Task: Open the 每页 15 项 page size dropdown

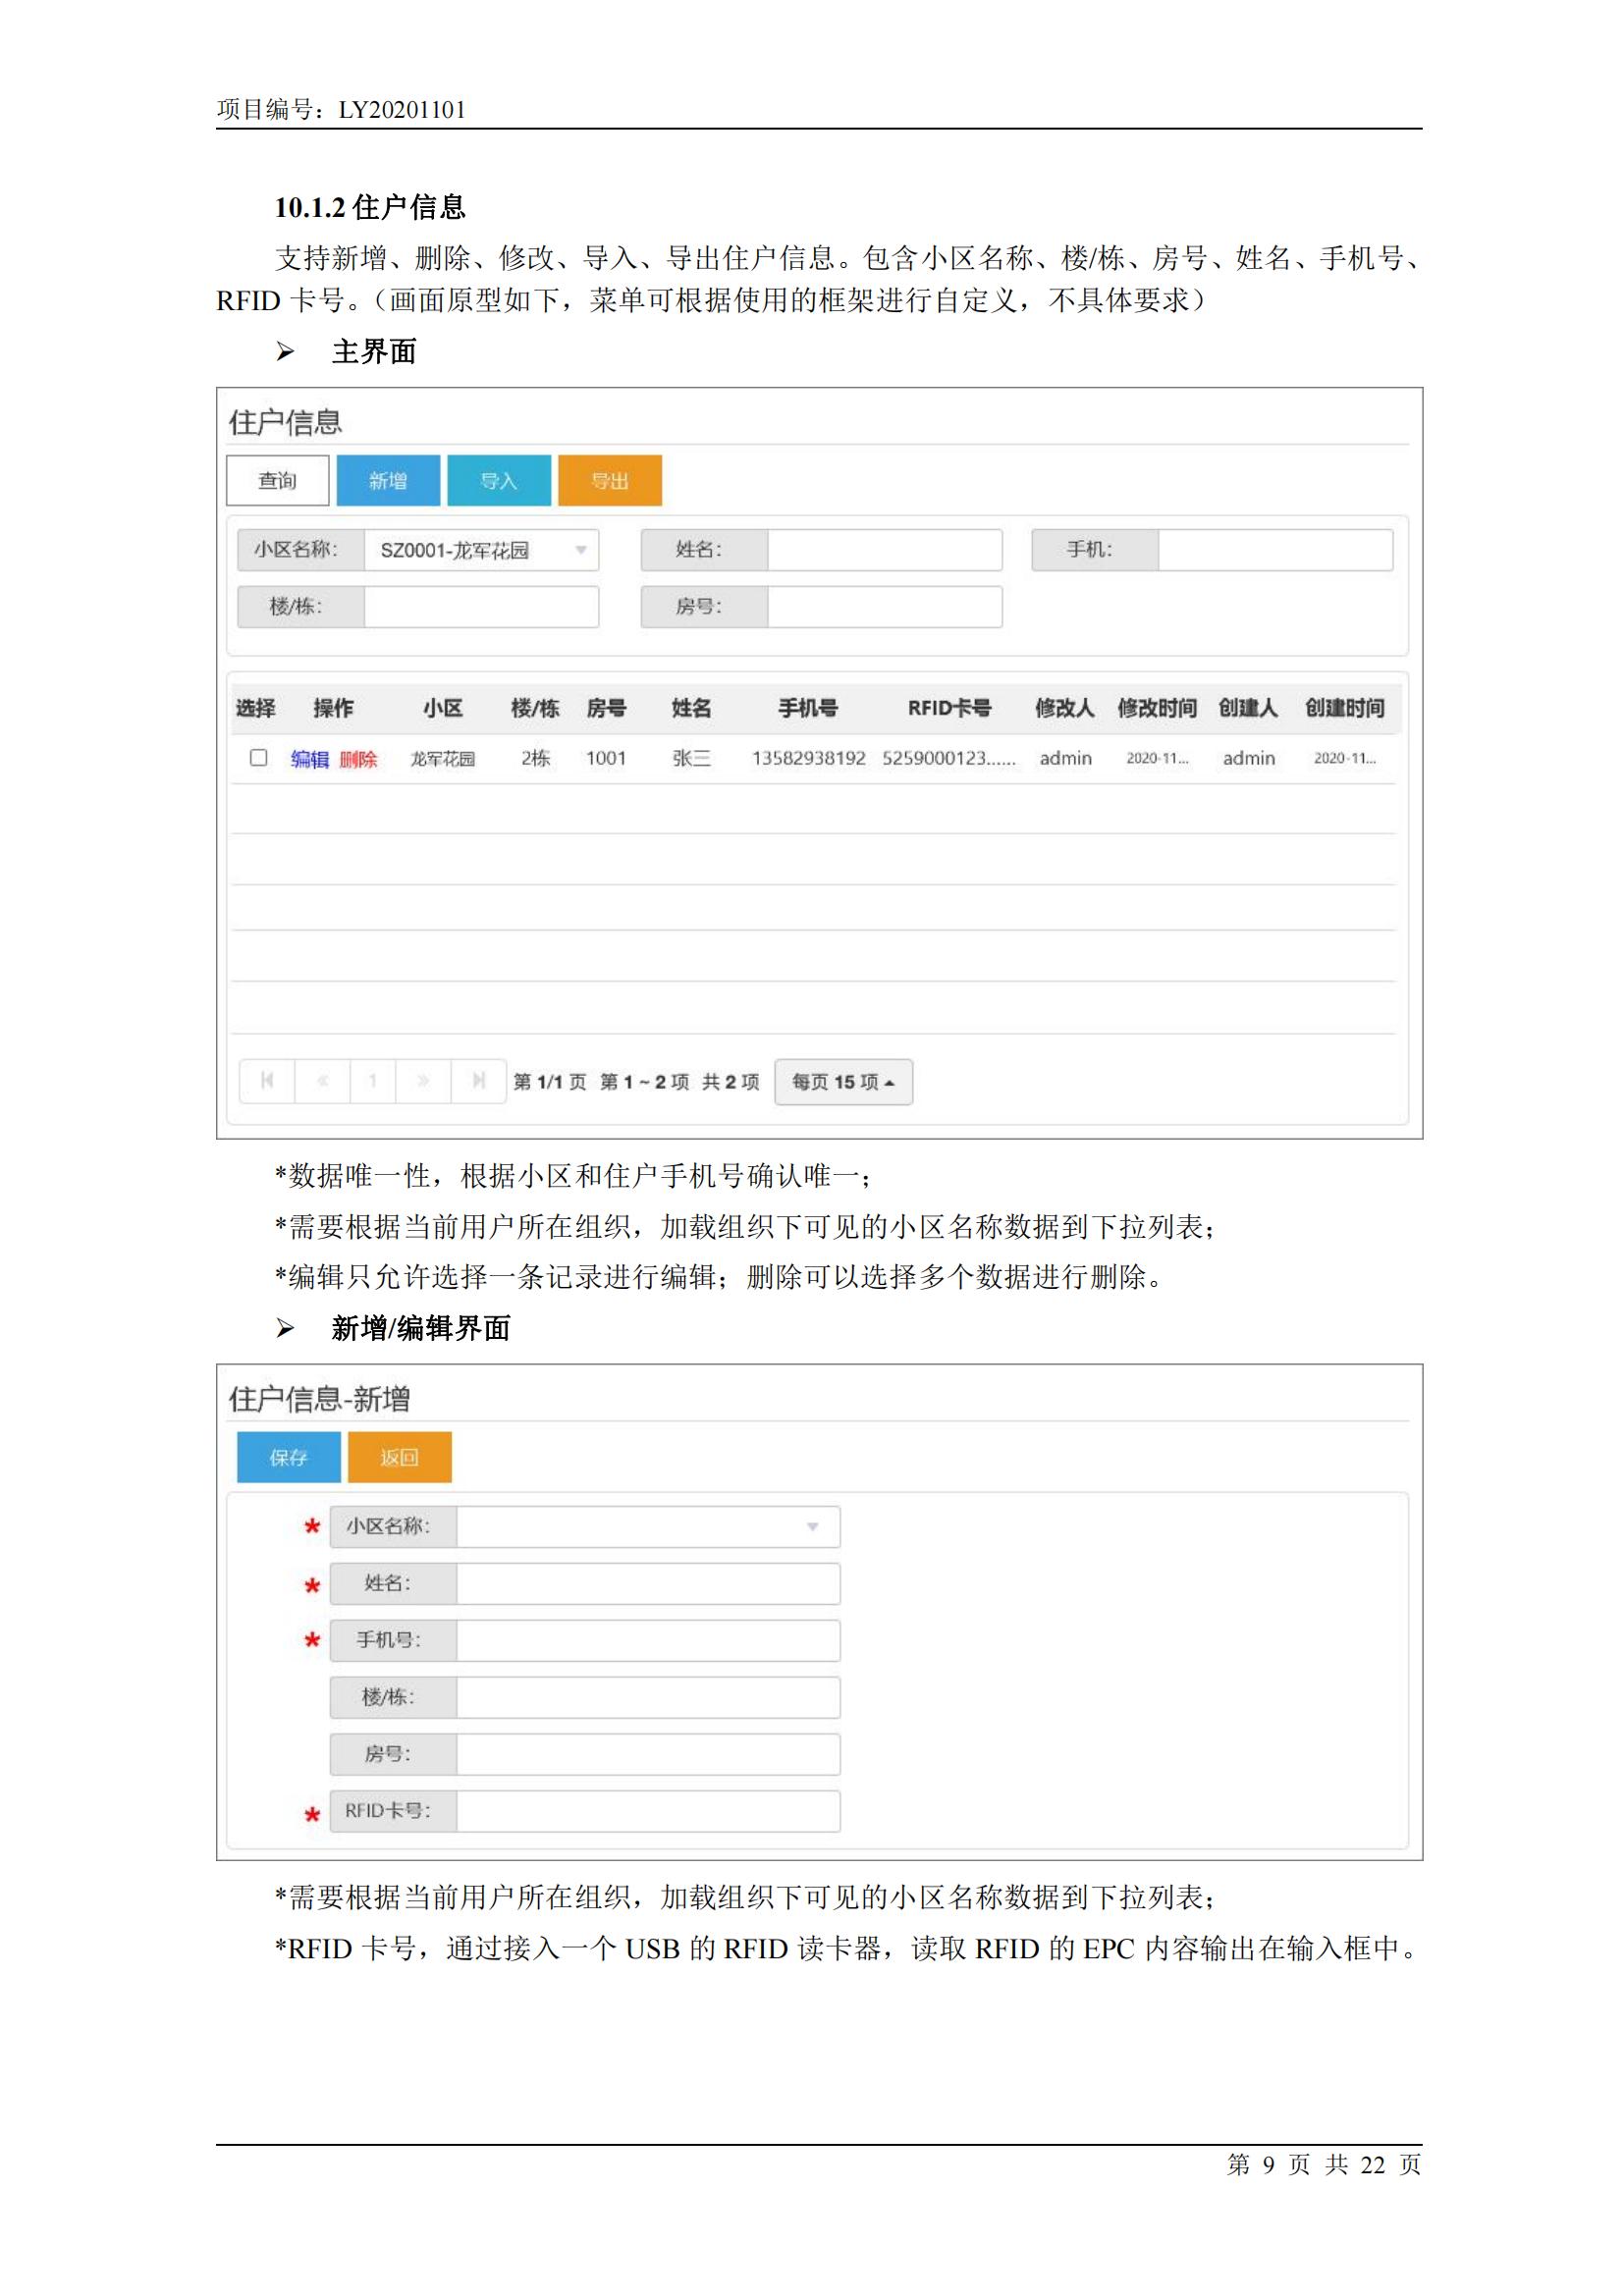Action: (843, 1082)
